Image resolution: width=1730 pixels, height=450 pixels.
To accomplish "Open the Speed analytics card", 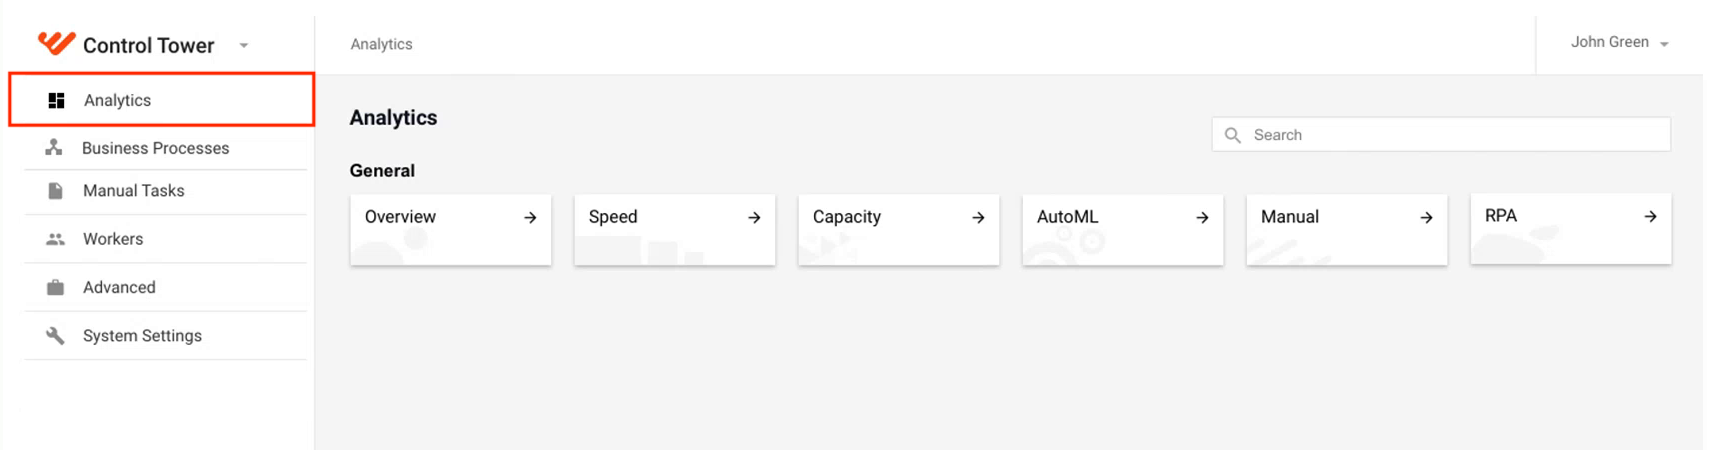I will (675, 230).
